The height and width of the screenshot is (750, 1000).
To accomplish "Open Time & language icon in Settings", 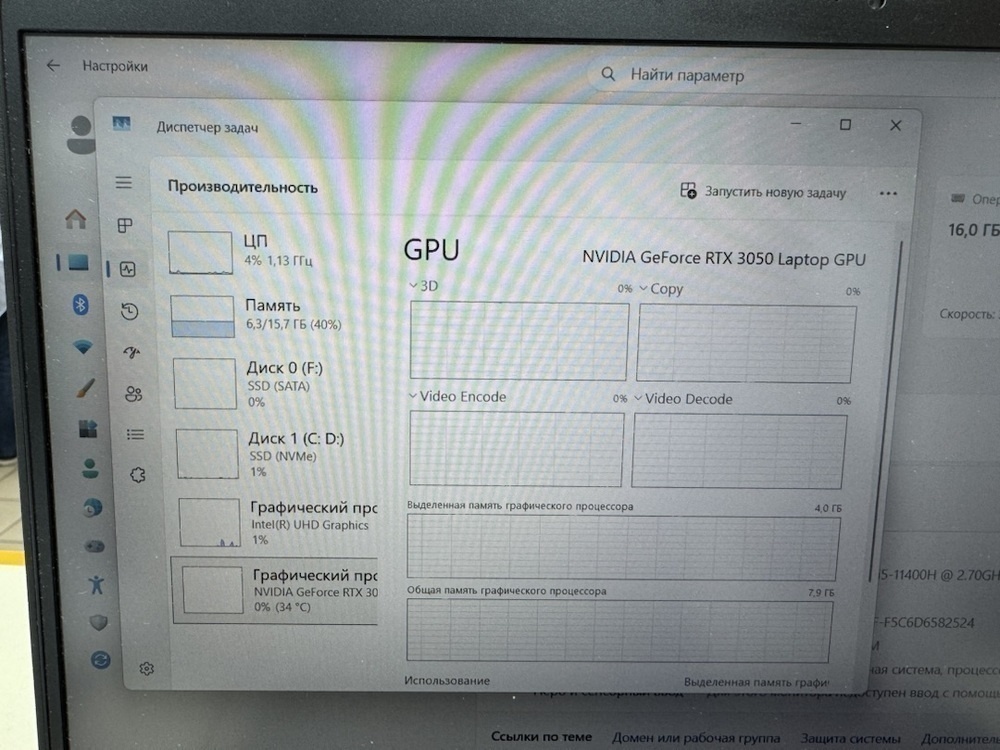I will pyautogui.click(x=92, y=508).
